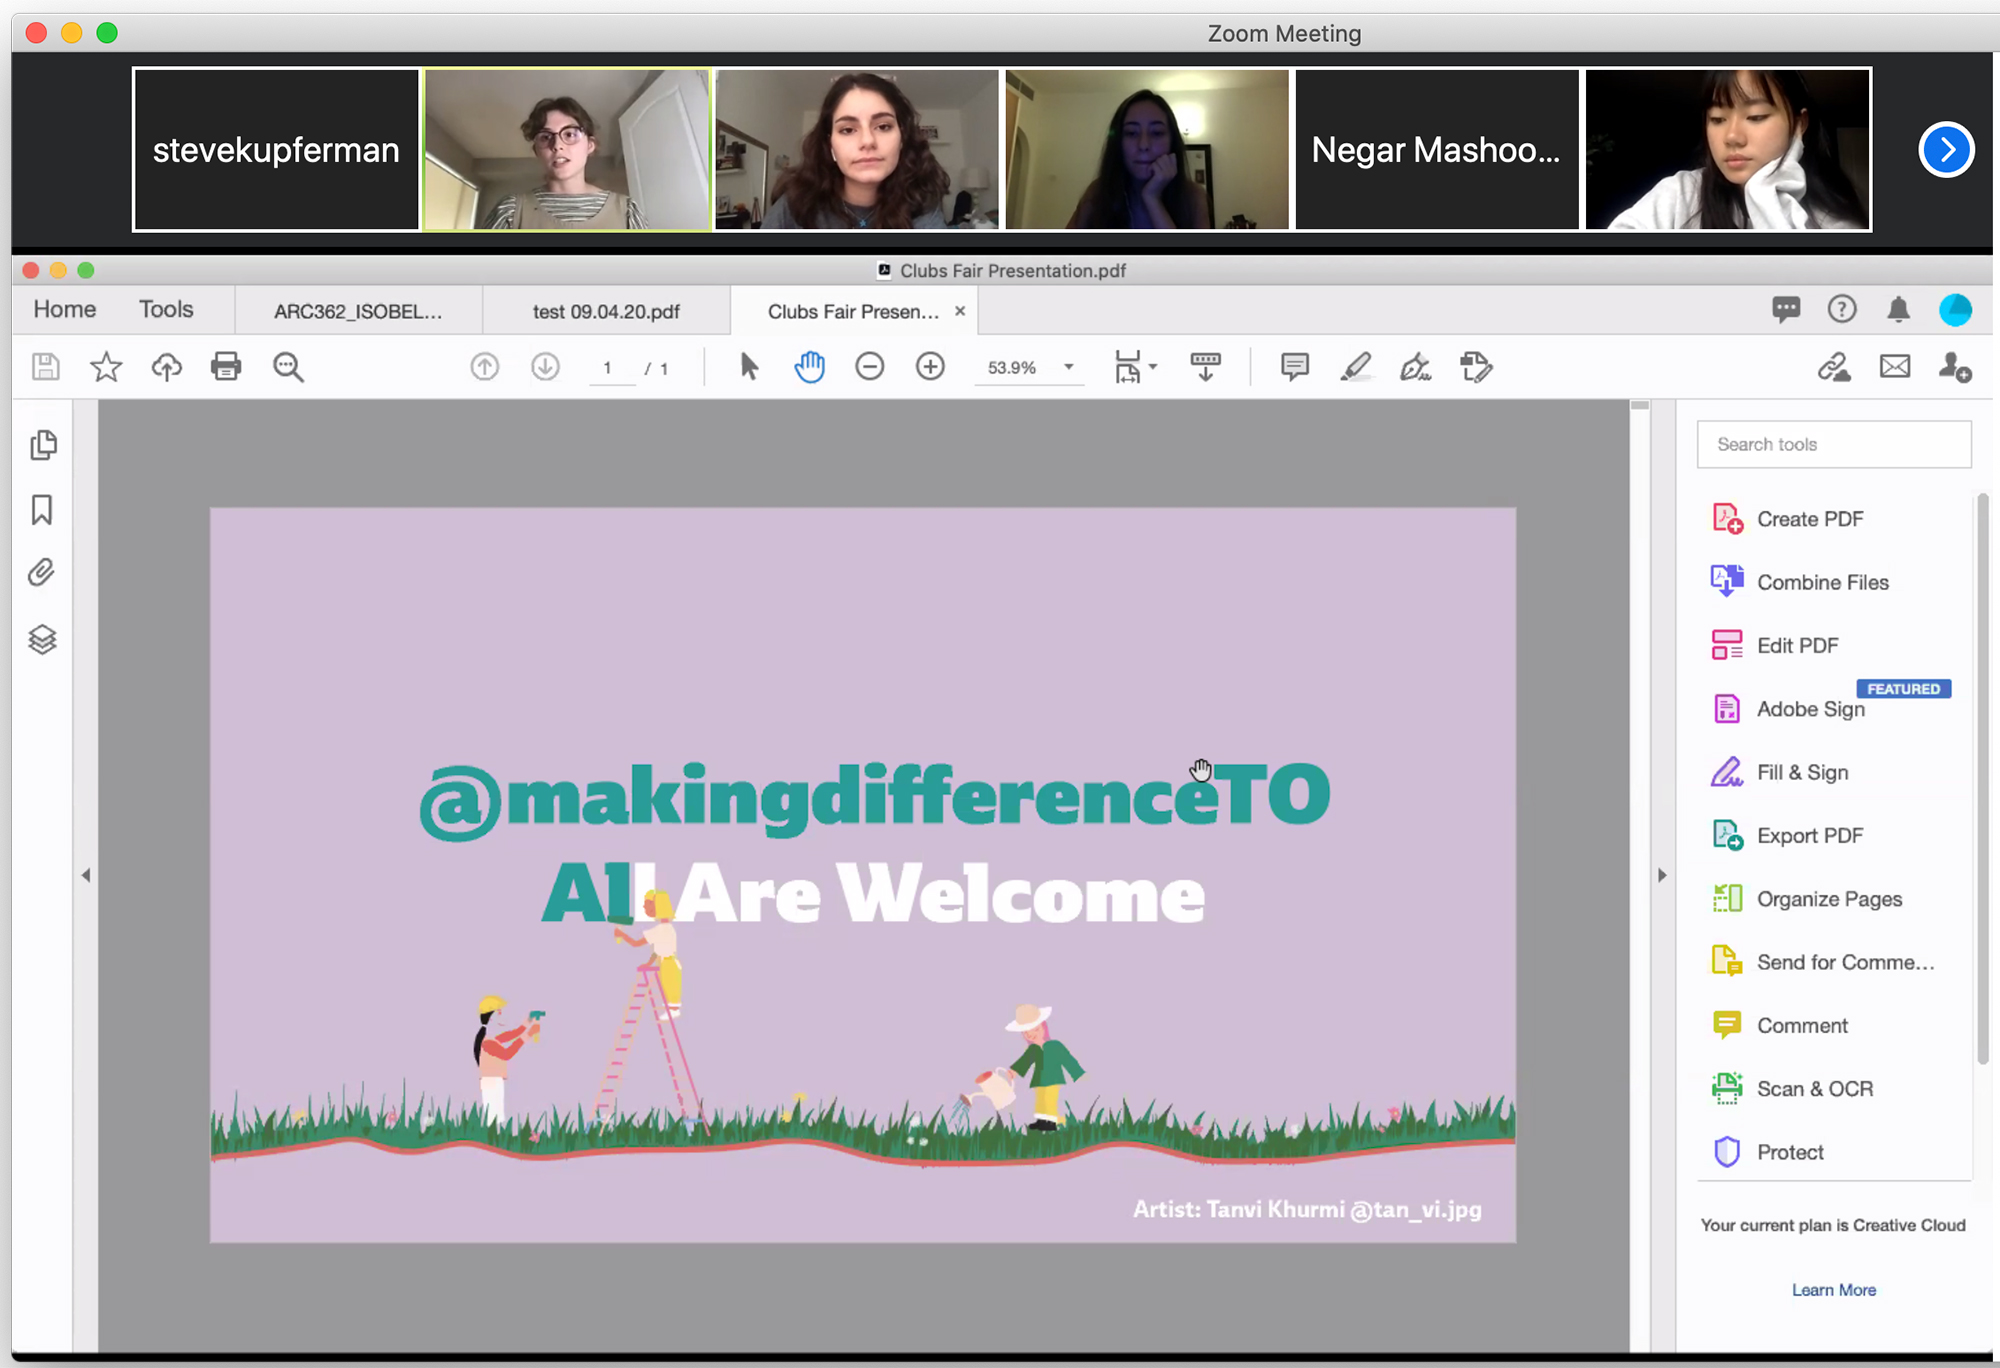Click the upload to cloud icon
The width and height of the screenshot is (2000, 1368).
pos(166,367)
